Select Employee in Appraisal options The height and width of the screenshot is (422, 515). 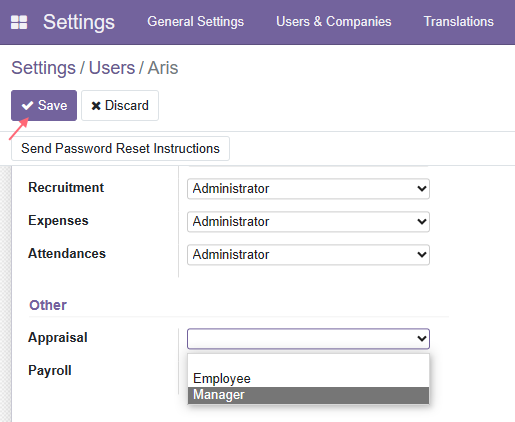pos(308,379)
